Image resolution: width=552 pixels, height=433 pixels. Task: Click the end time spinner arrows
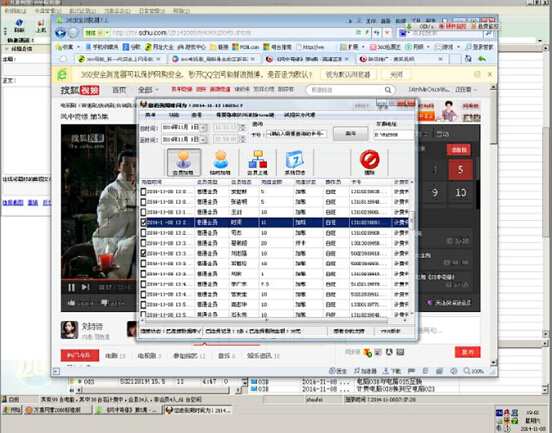[x=242, y=139]
